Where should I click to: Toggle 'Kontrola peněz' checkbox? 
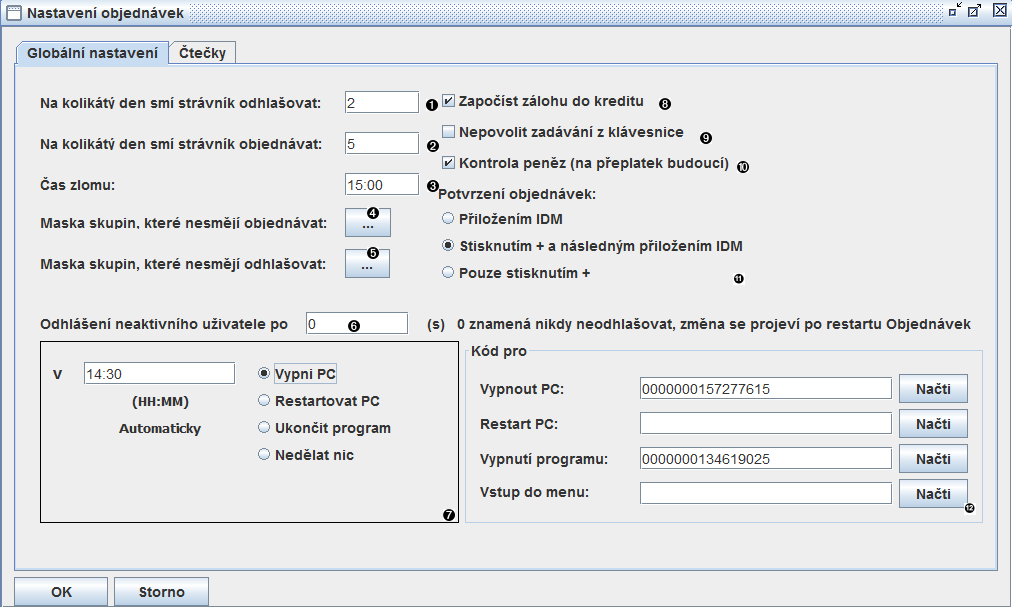(449, 163)
